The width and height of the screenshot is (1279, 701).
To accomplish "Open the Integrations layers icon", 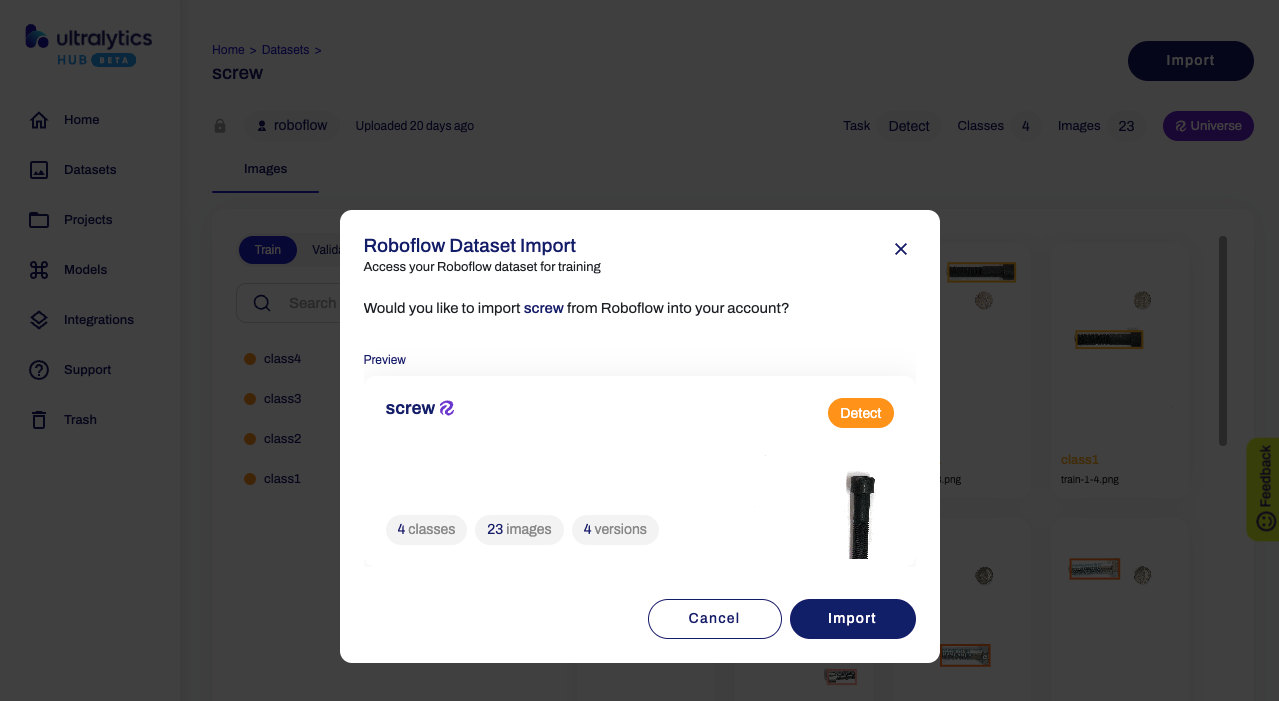I will coord(39,320).
